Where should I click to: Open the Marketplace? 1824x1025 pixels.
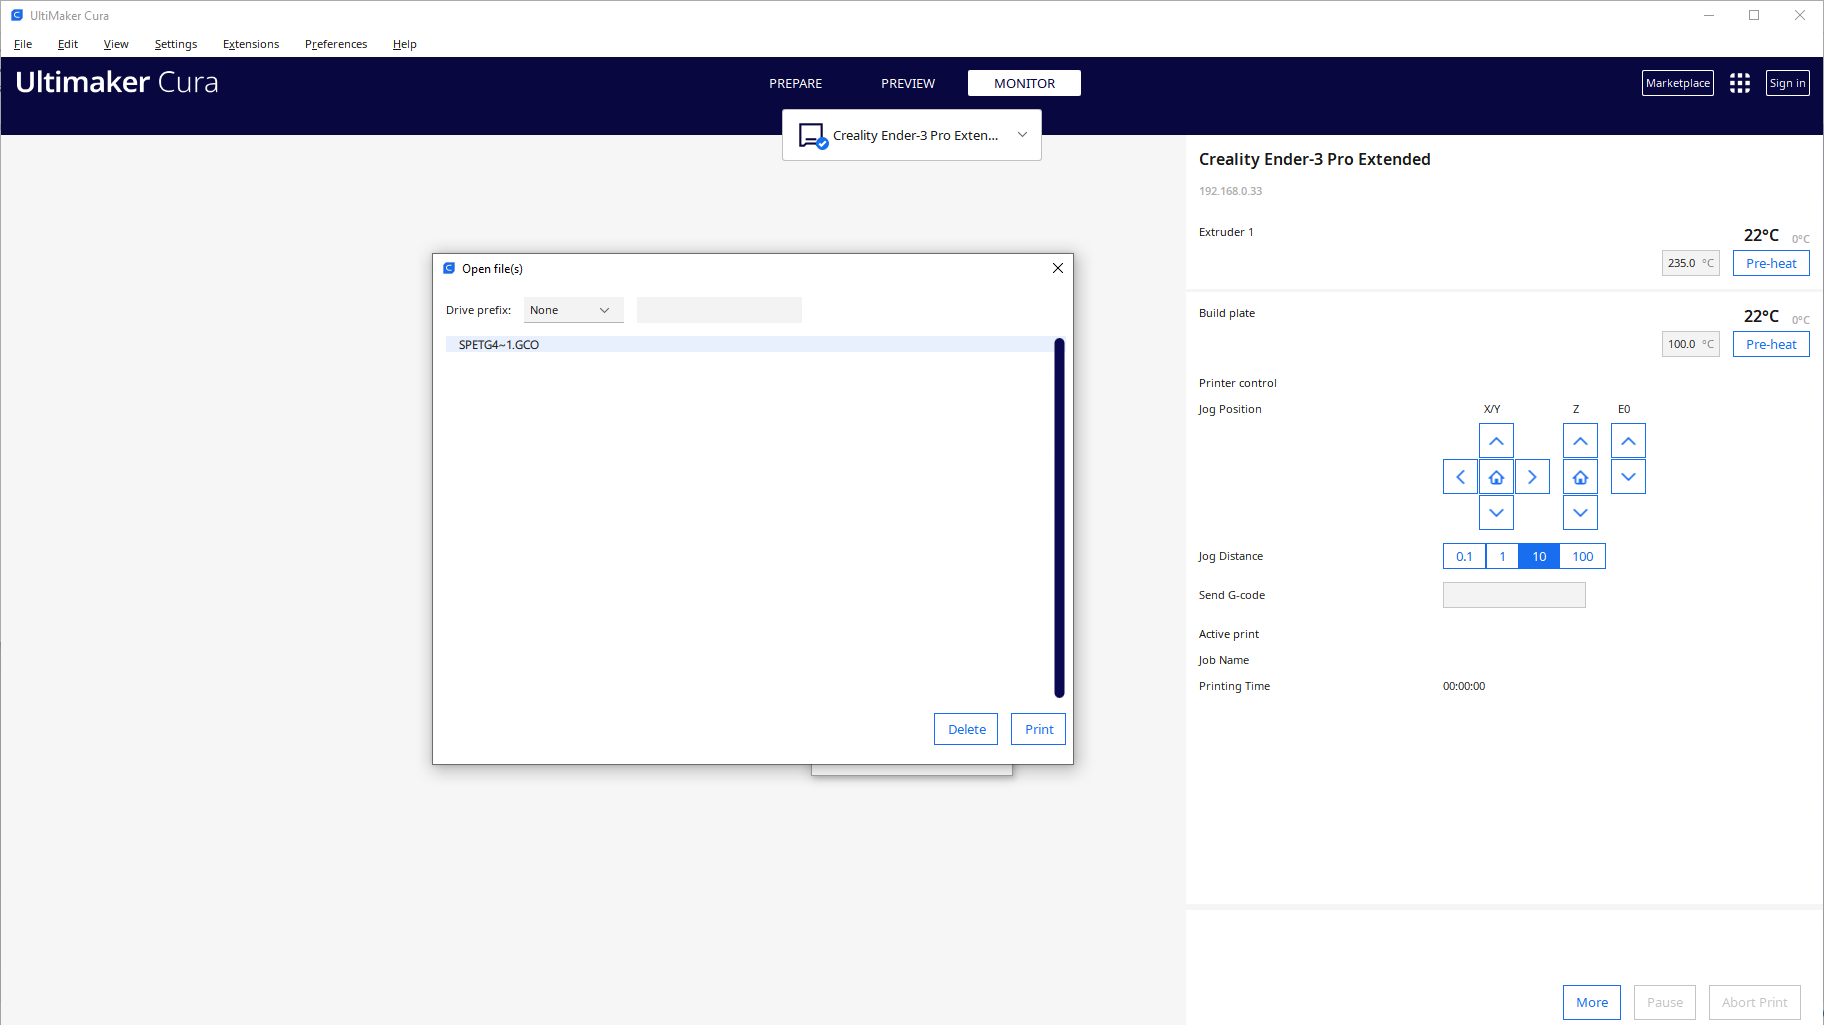1678,83
